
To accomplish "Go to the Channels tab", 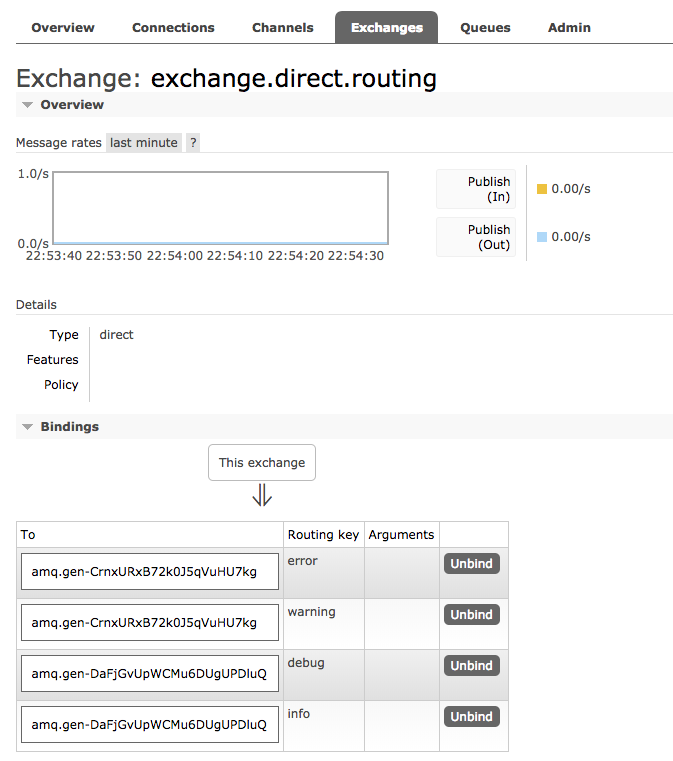I will 283,28.
